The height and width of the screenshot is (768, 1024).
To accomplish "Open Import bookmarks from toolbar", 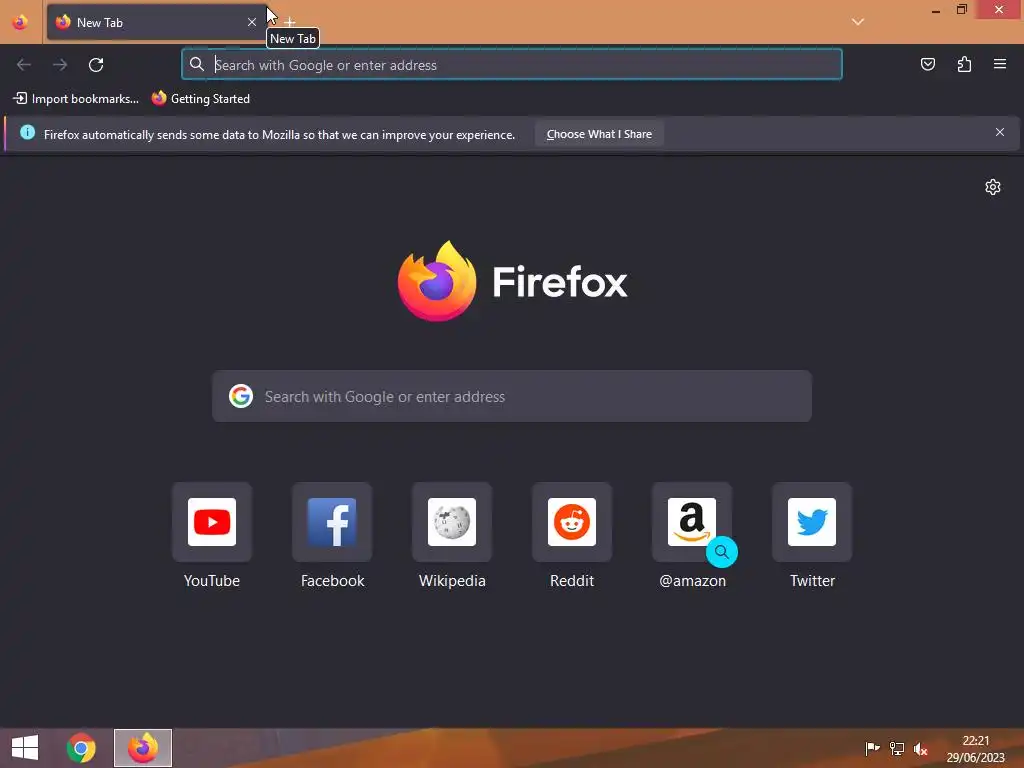I will click(76, 99).
